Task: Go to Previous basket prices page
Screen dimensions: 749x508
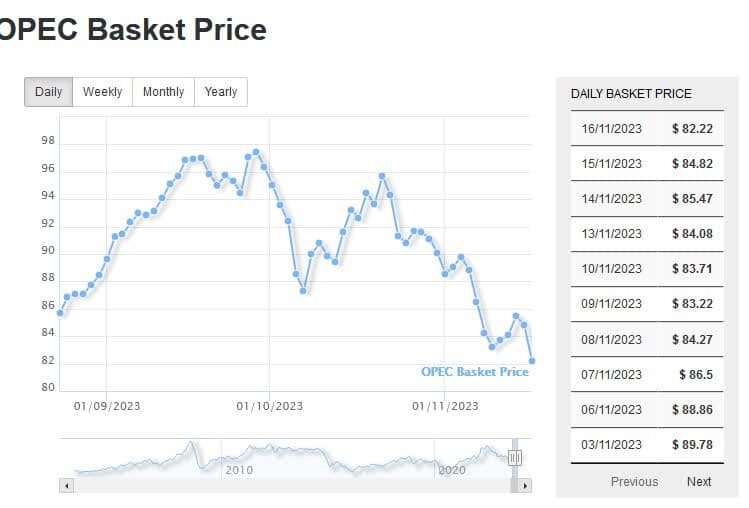Action: [x=634, y=481]
